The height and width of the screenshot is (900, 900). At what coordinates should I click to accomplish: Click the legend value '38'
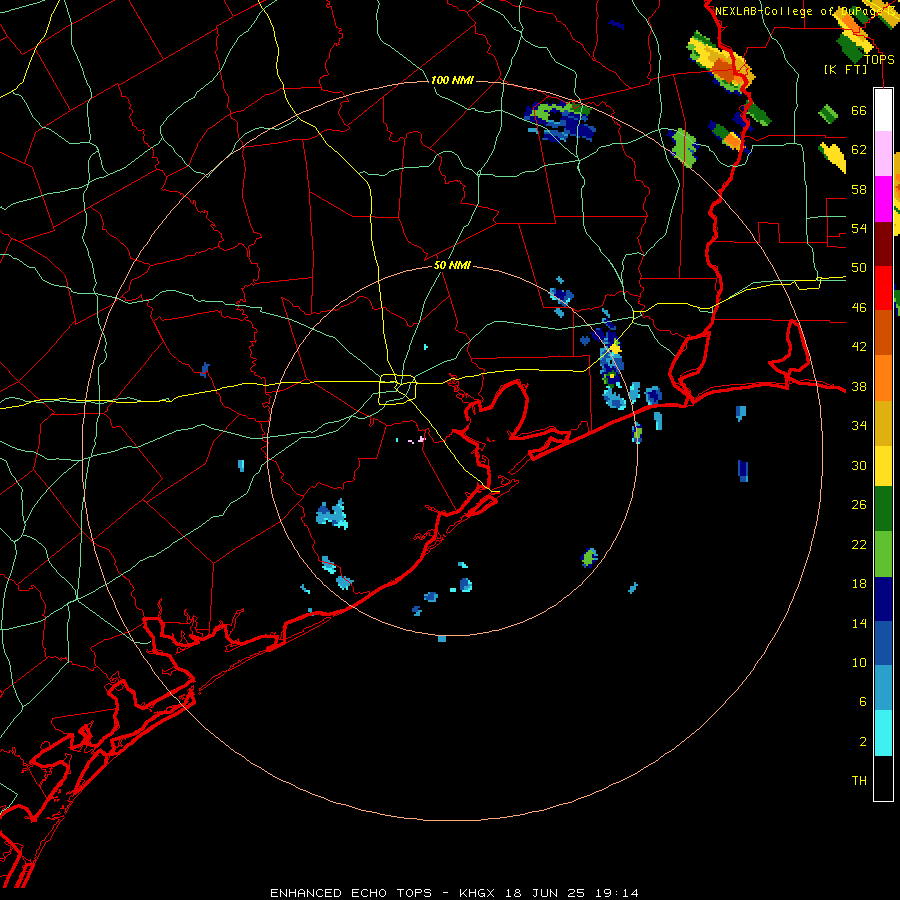[859, 386]
